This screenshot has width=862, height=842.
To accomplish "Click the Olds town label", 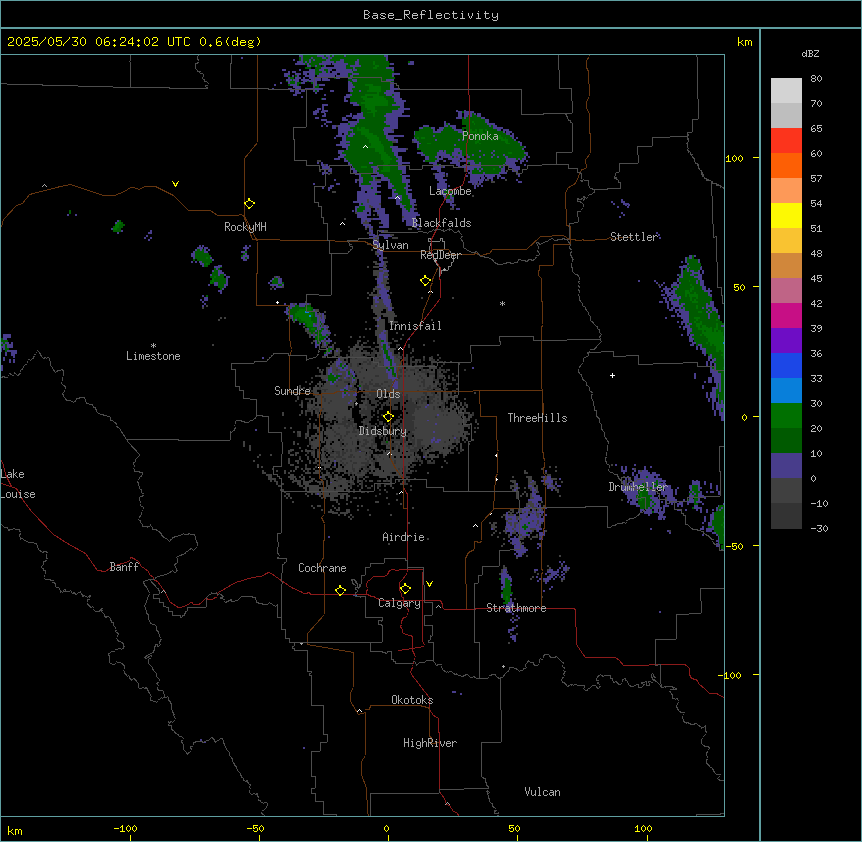I will point(388,394).
